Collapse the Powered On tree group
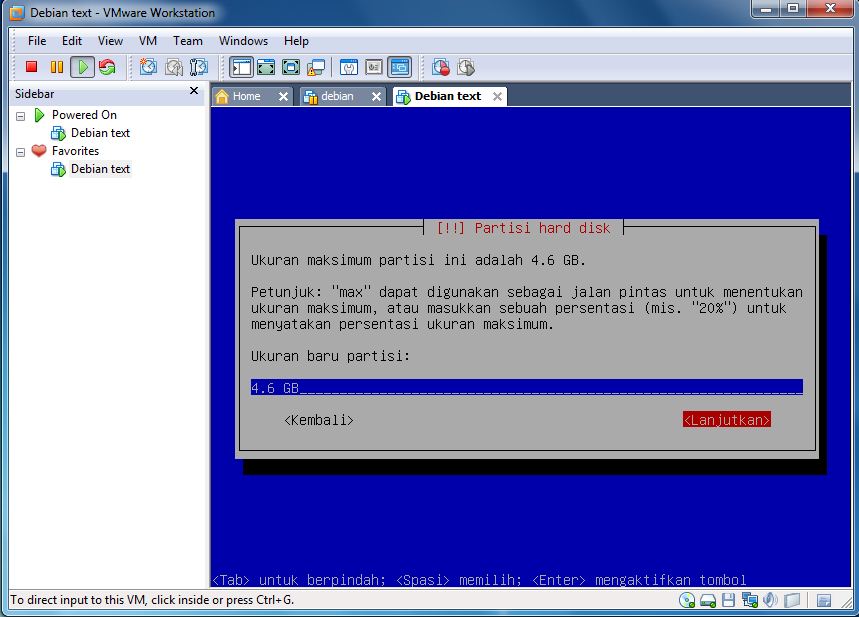Image resolution: width=859 pixels, height=617 pixels. pyautogui.click(x=20, y=116)
